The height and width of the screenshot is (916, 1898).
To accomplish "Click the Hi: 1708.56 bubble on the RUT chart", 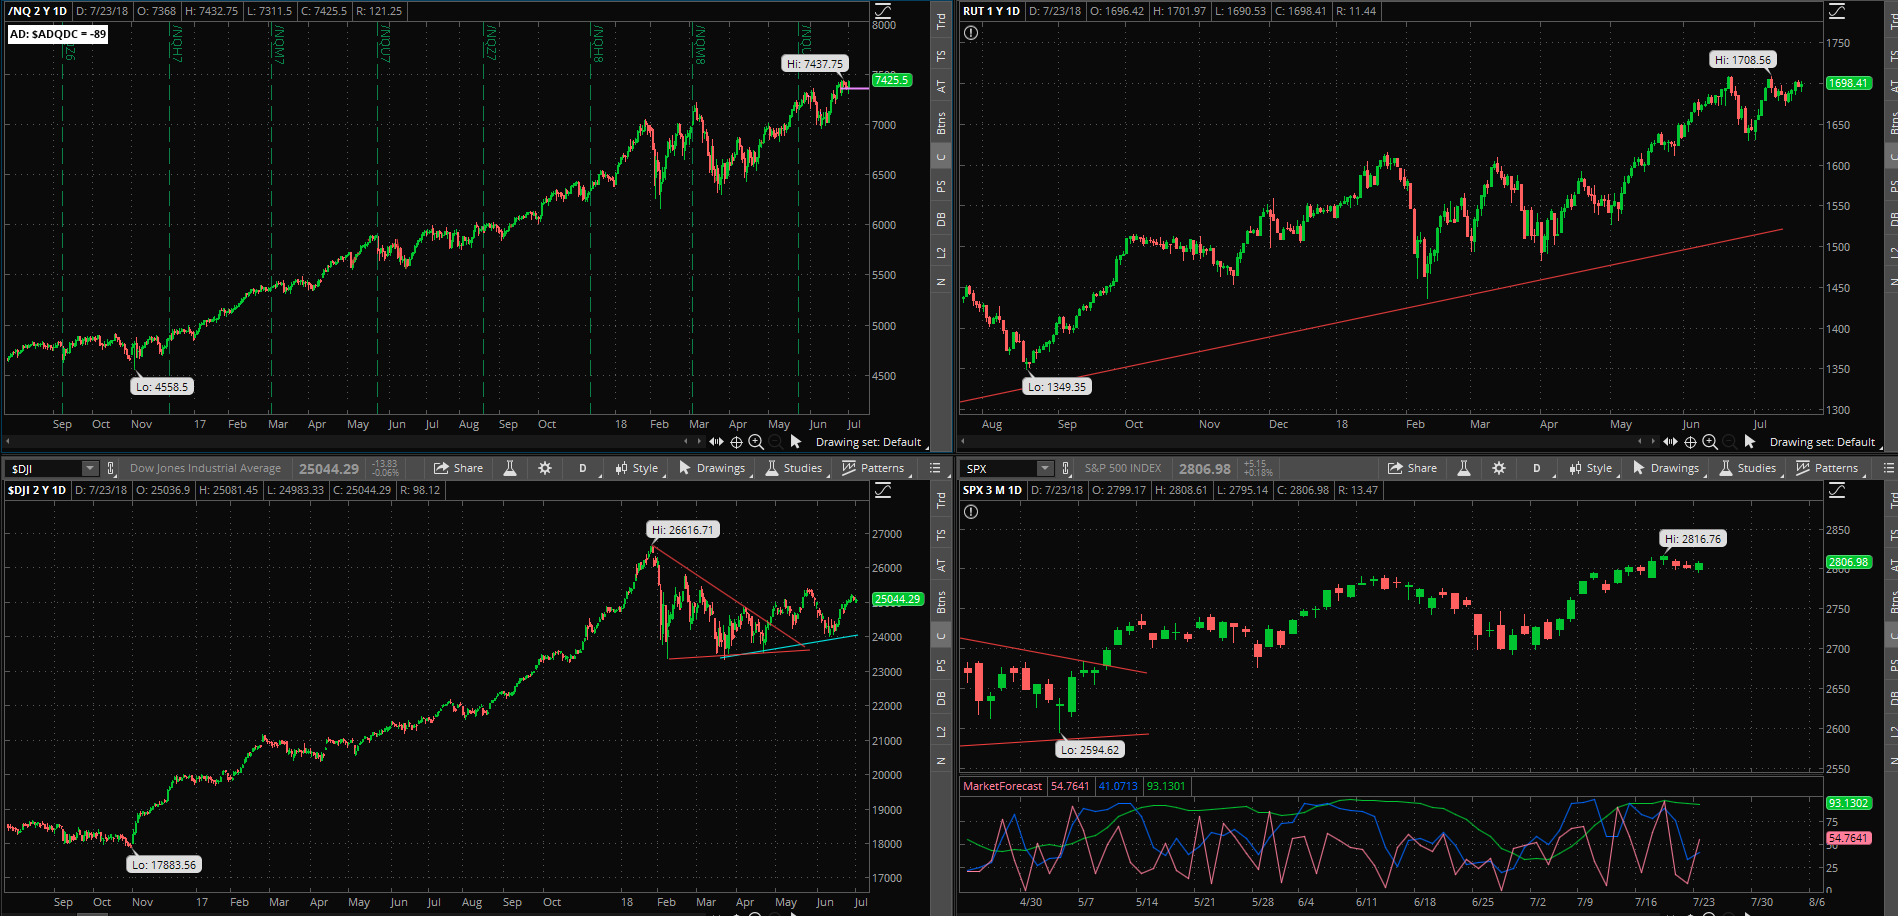I will point(1743,60).
